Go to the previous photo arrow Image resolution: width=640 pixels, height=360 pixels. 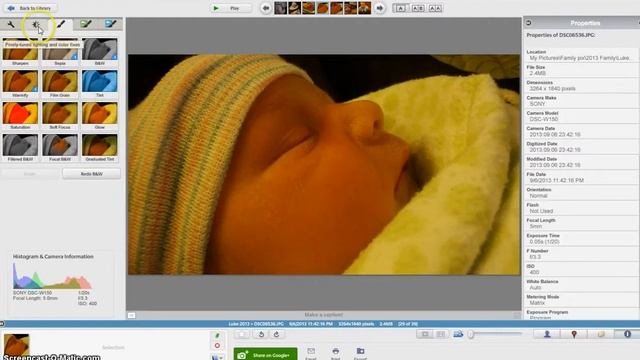pos(266,8)
